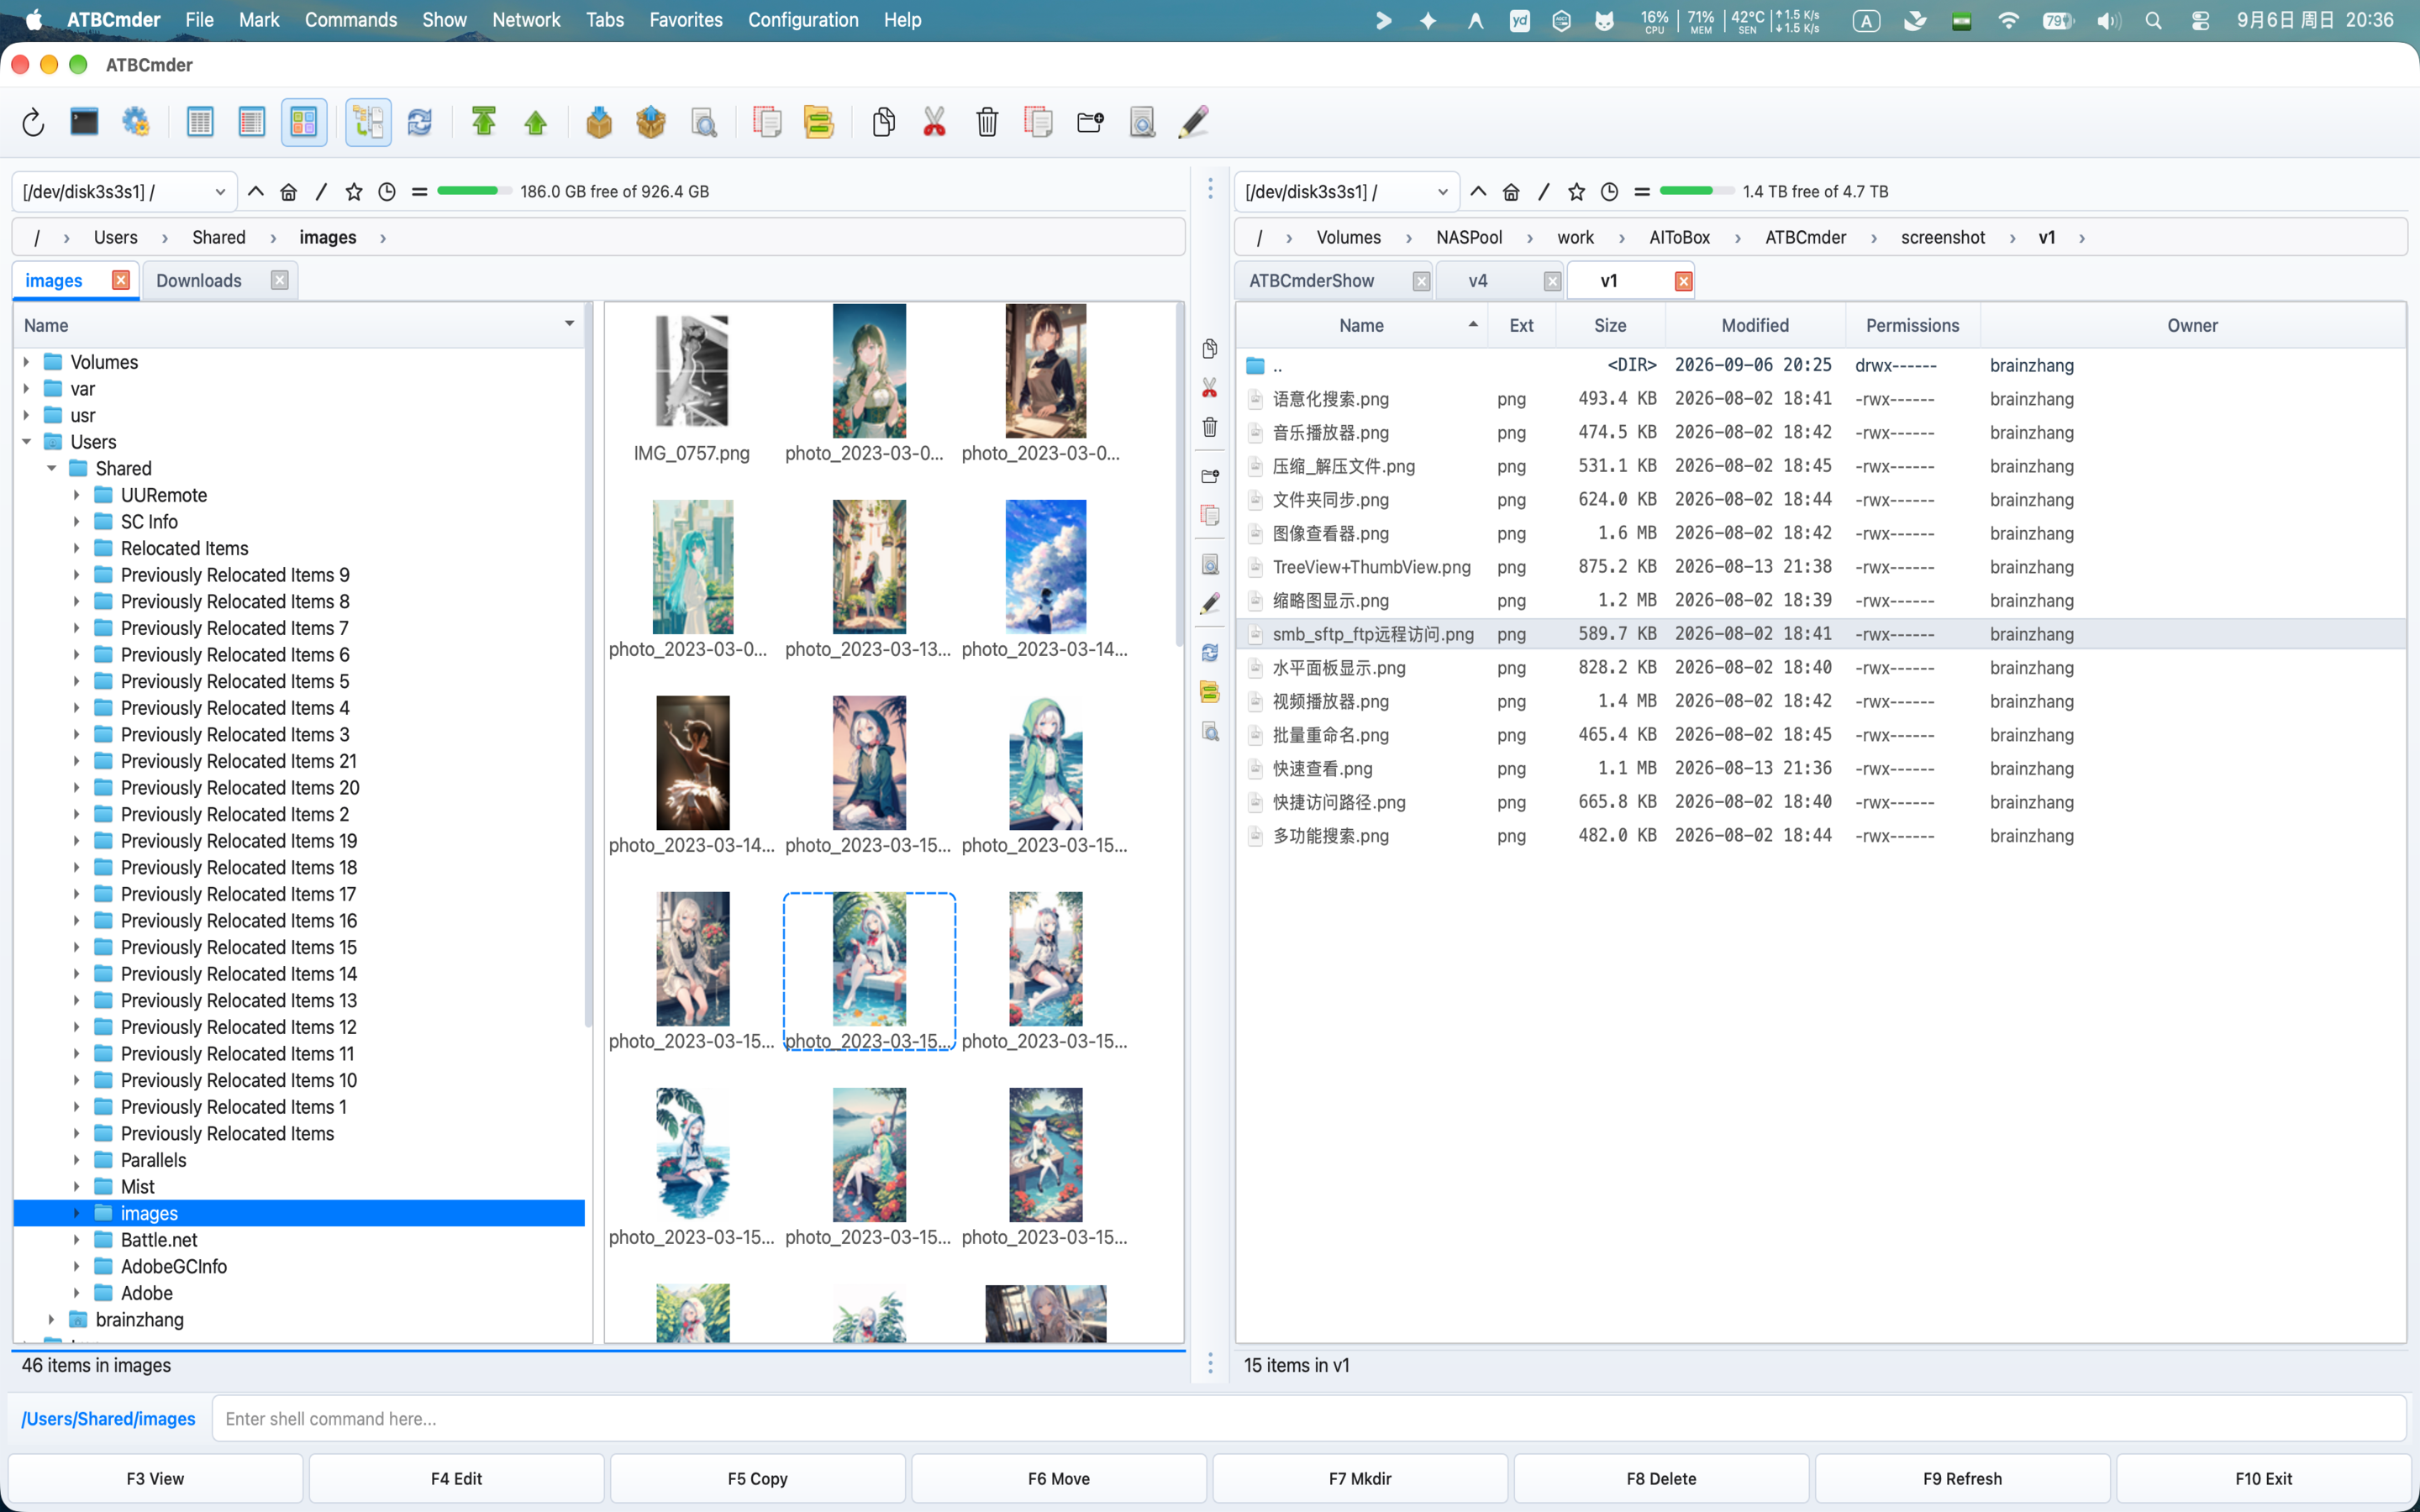The height and width of the screenshot is (1512, 2420).
Task: Go up one folder with the green arrow
Action: pyautogui.click(x=536, y=123)
